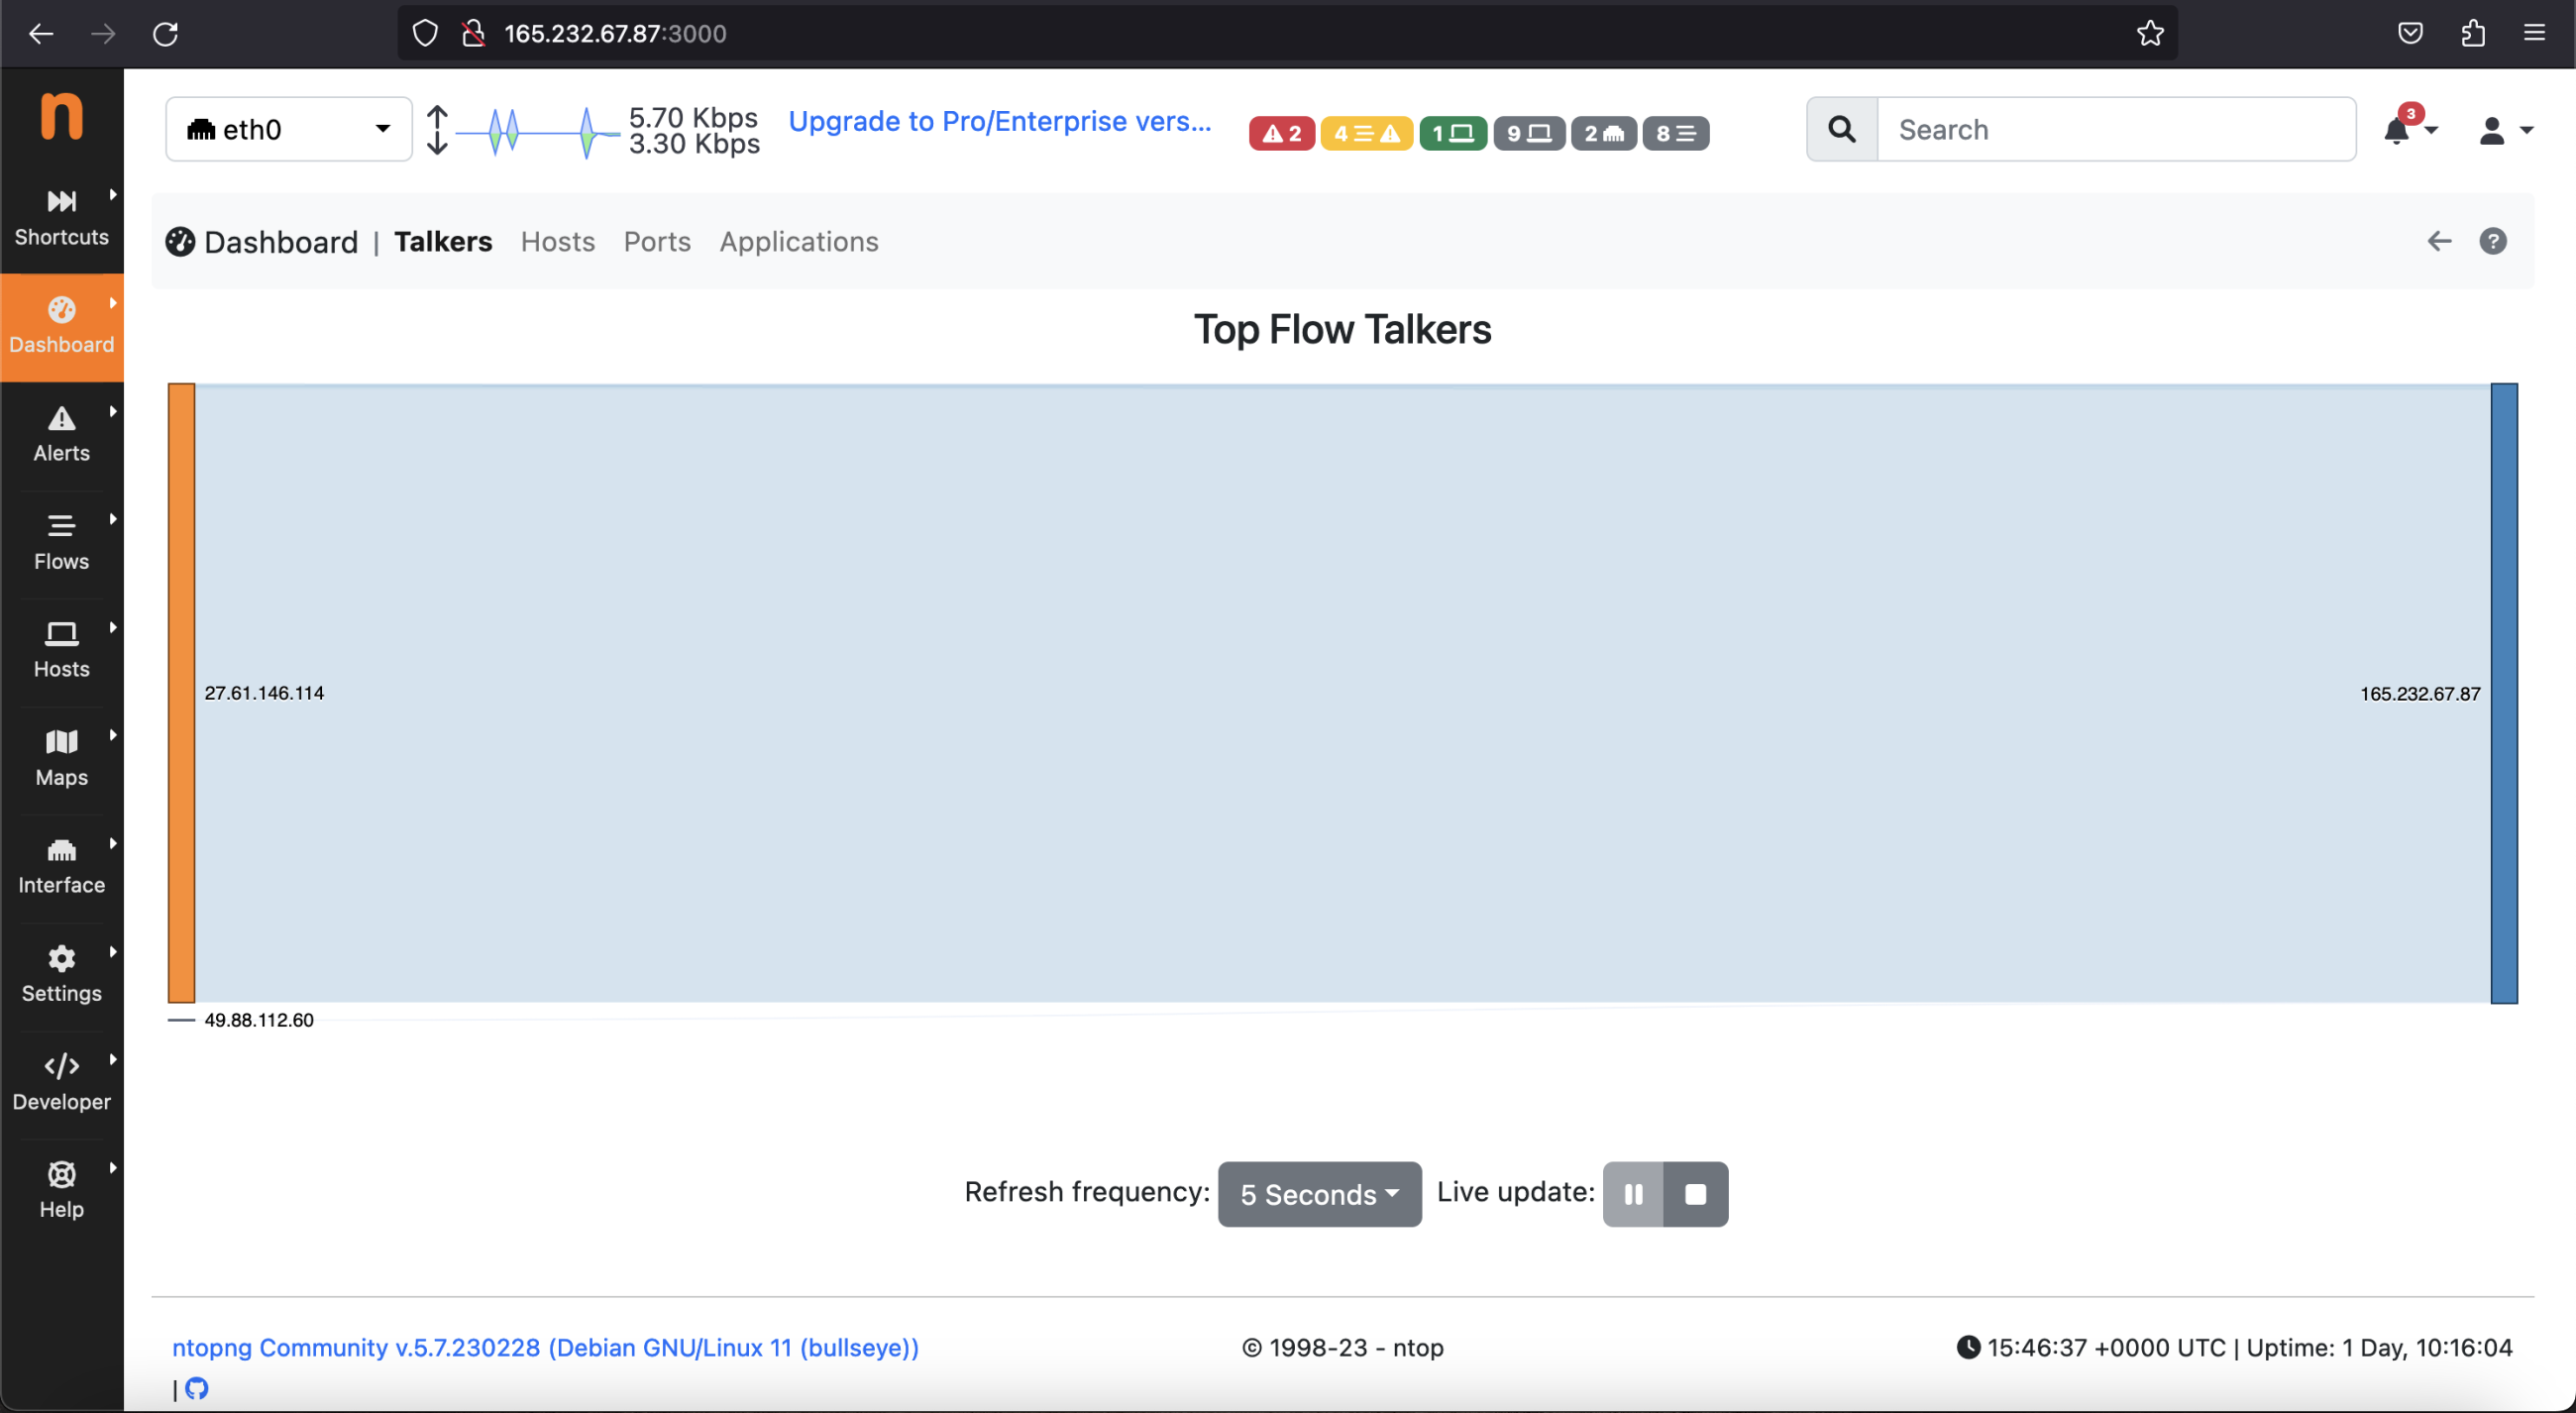Image resolution: width=2576 pixels, height=1413 pixels.
Task: Open the Developer code icon
Action: [x=61, y=1066]
